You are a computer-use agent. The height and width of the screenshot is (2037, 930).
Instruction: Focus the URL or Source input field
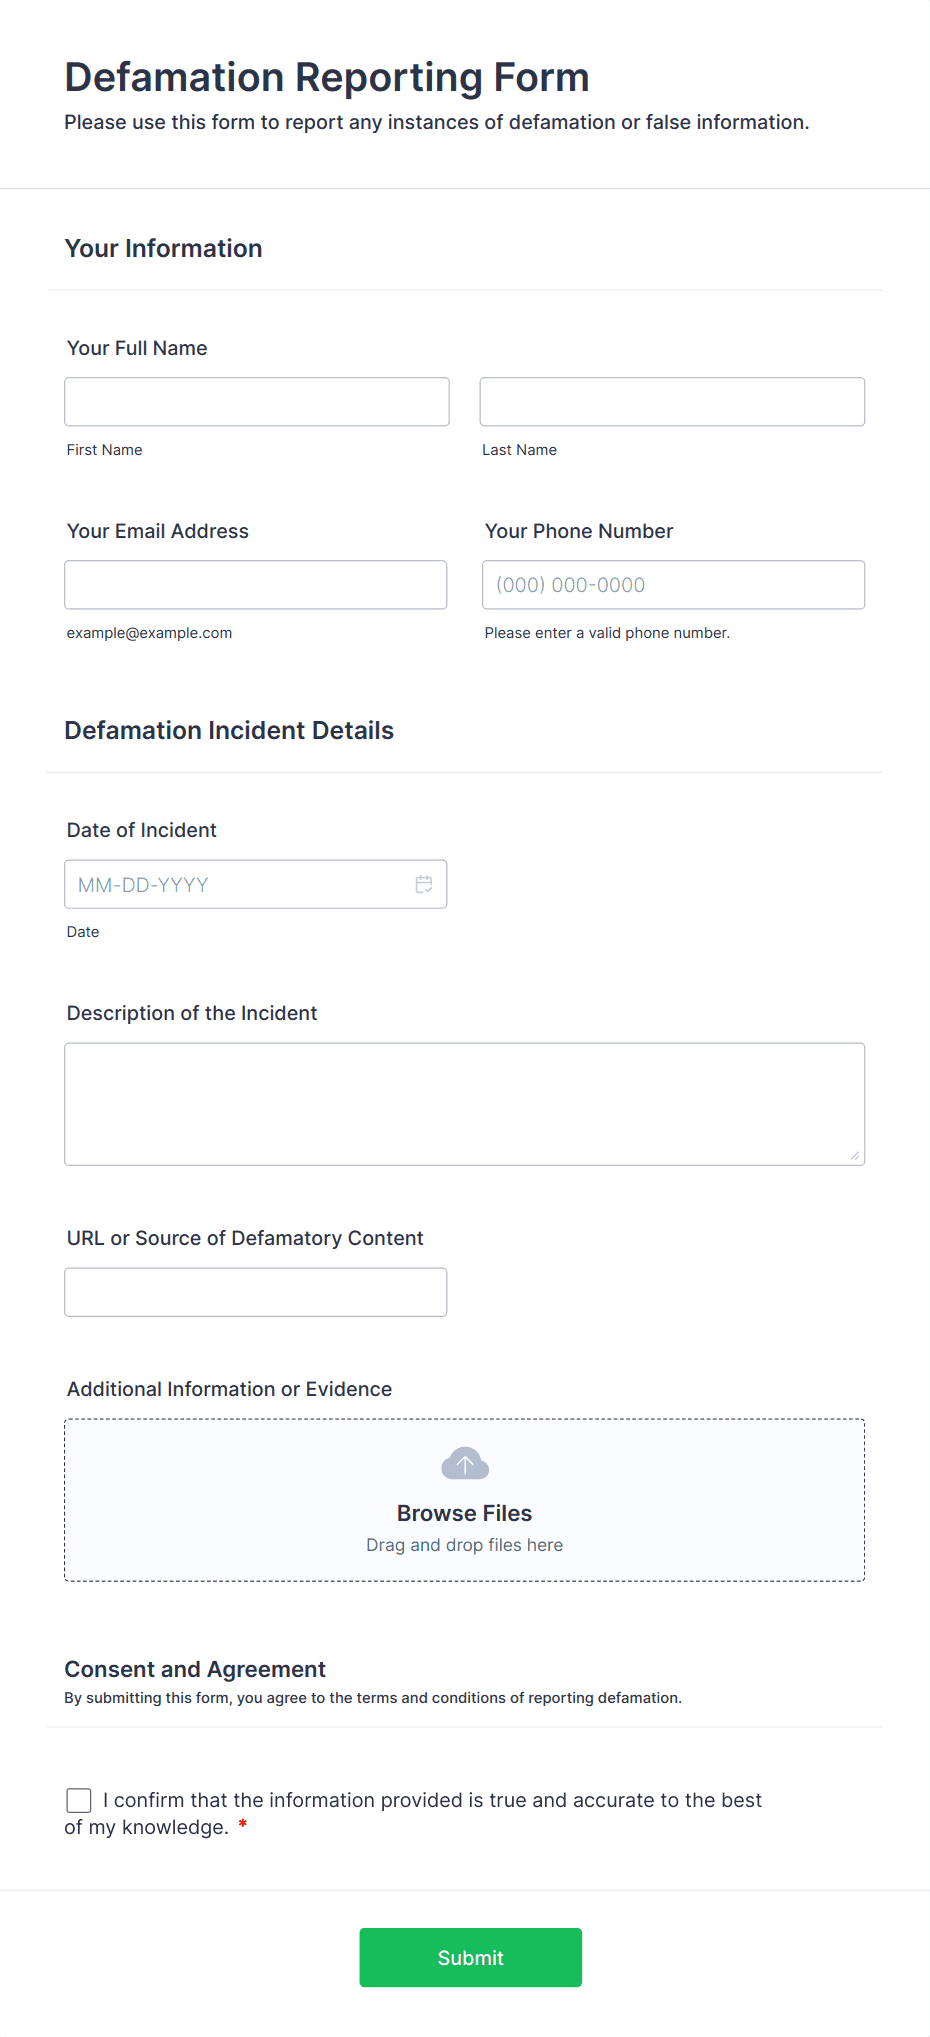(x=255, y=1291)
